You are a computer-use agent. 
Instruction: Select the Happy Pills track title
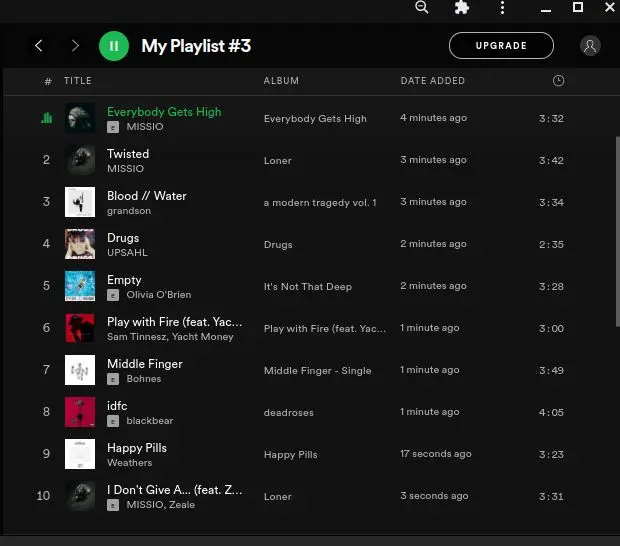click(137, 448)
